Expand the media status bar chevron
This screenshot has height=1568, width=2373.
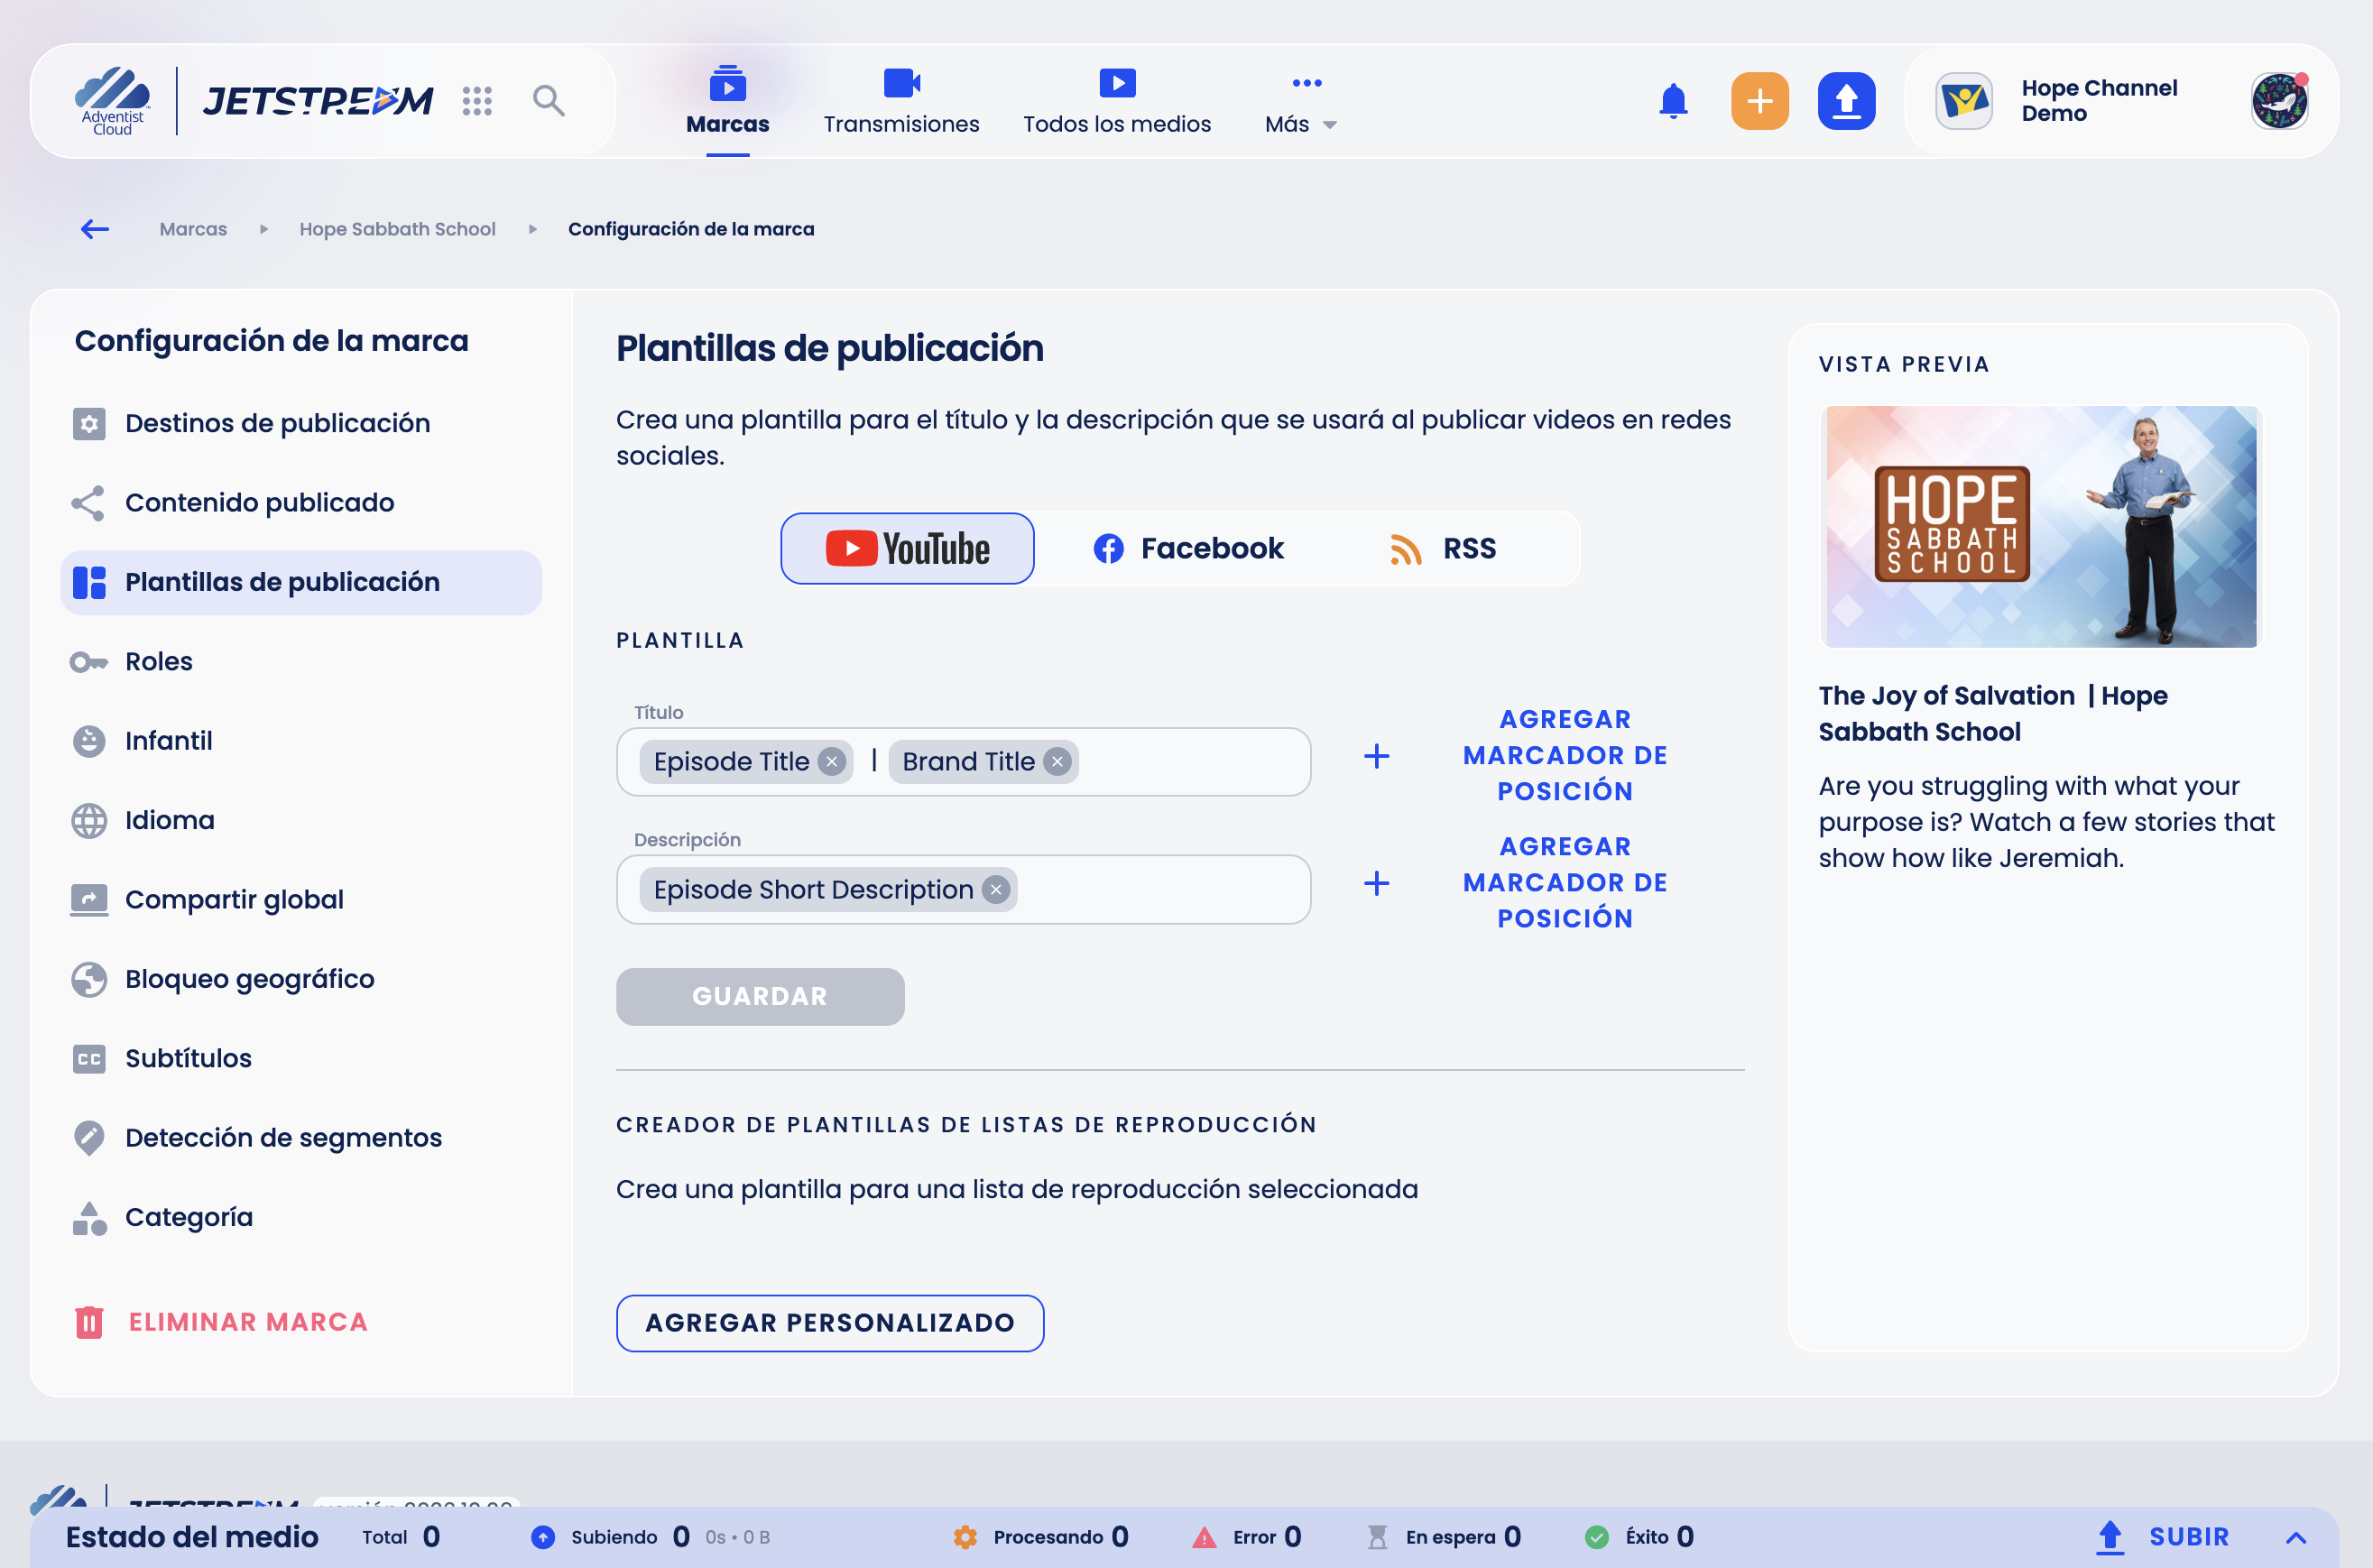click(2296, 1537)
